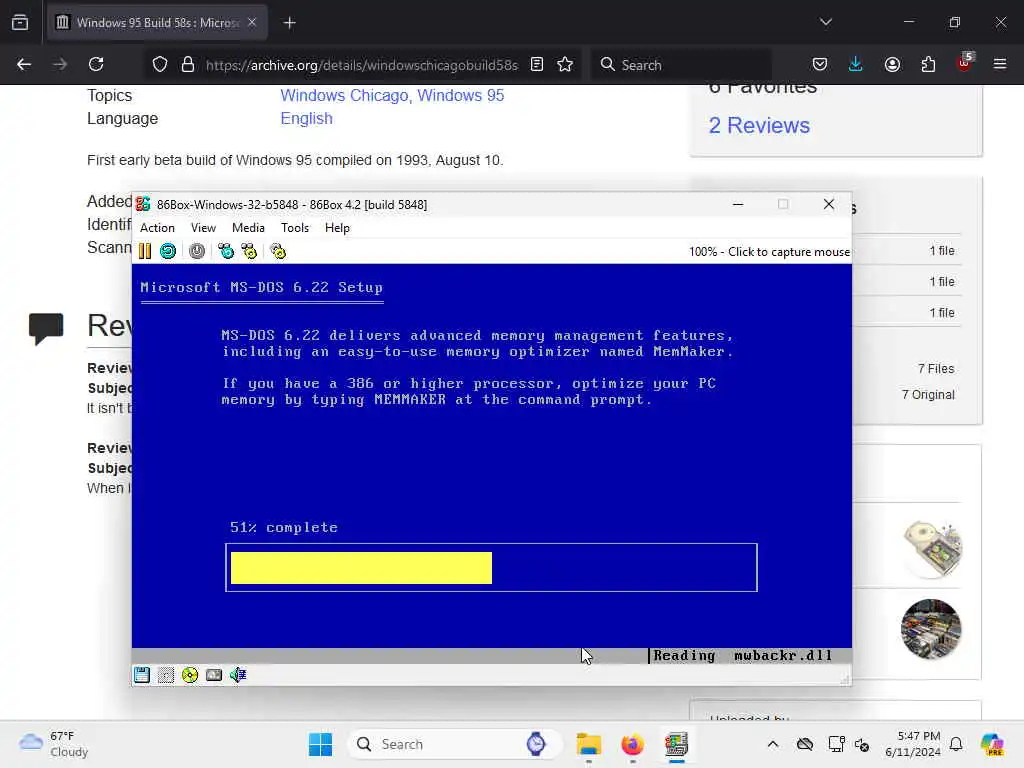Click the '7 Files' download entry

pos(936,369)
